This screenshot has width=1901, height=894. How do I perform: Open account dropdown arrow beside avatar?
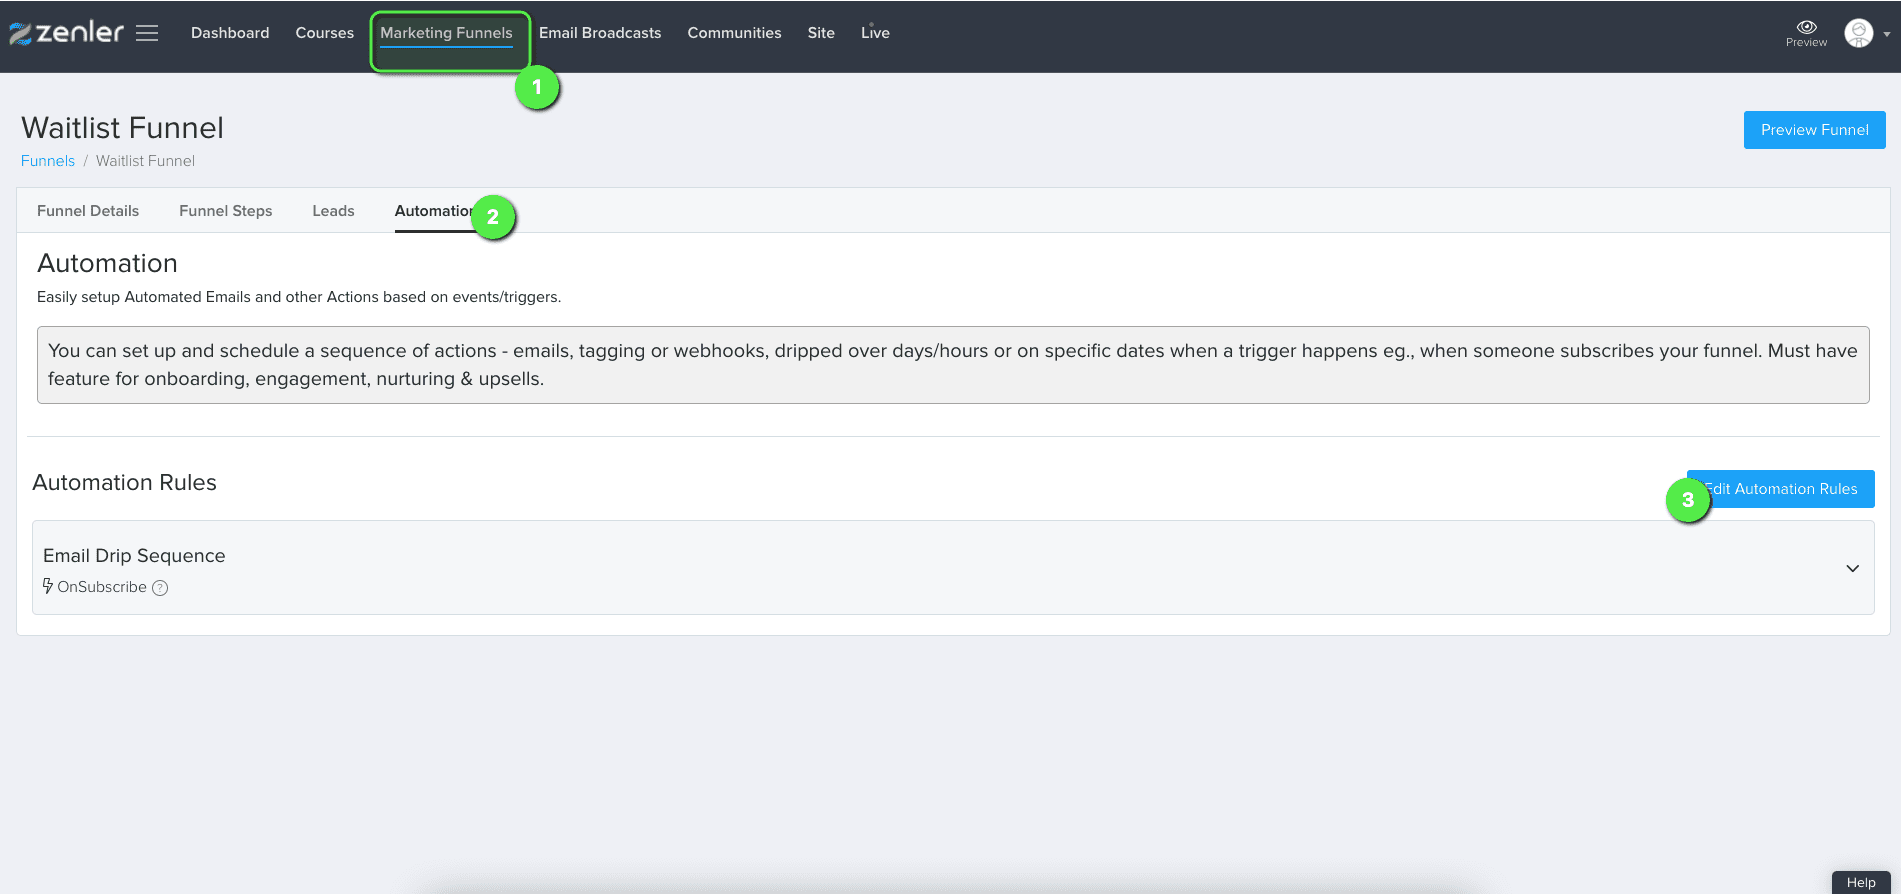coord(1886,34)
